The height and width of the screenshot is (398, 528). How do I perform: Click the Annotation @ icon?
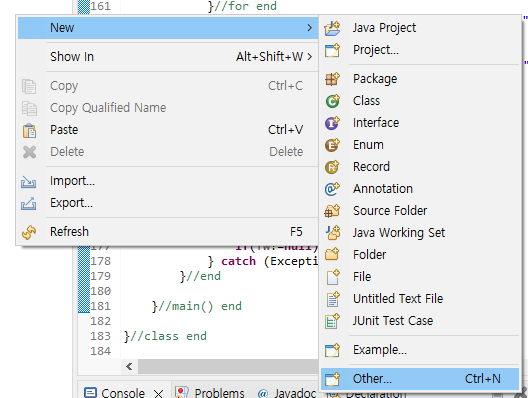pyautogui.click(x=332, y=189)
